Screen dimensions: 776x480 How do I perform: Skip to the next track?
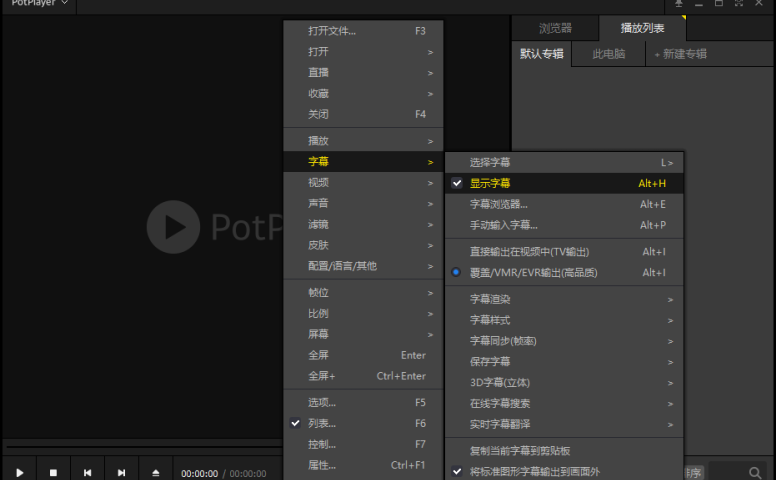point(121,473)
